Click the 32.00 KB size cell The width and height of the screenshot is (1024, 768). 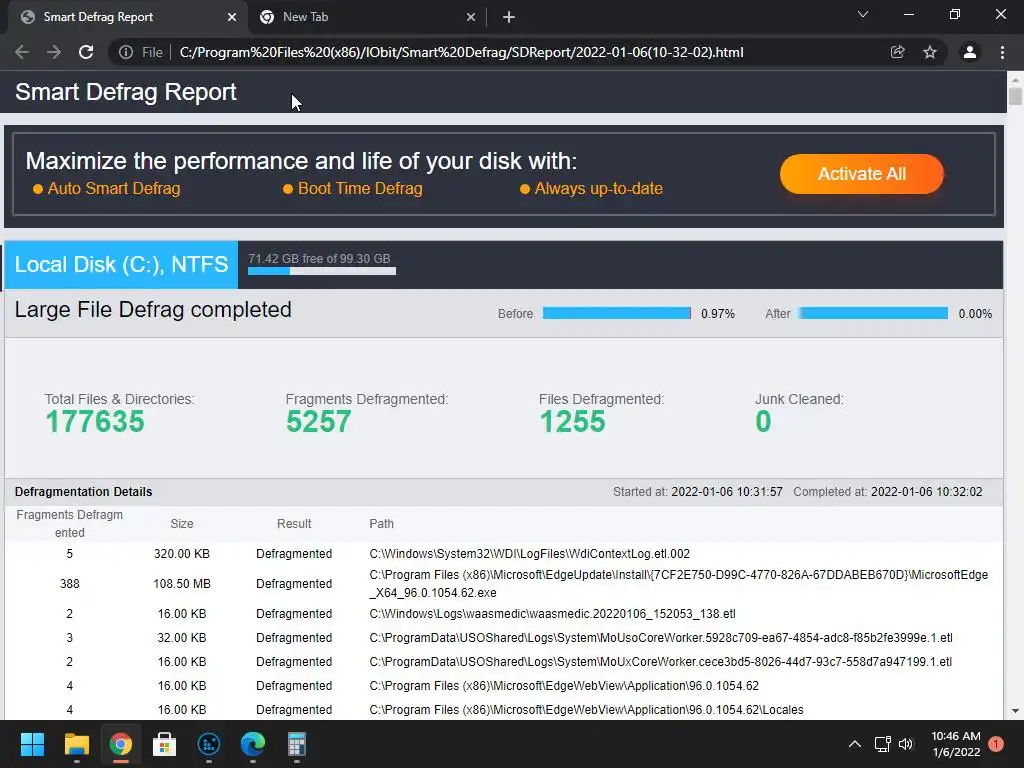pyautogui.click(x=182, y=638)
